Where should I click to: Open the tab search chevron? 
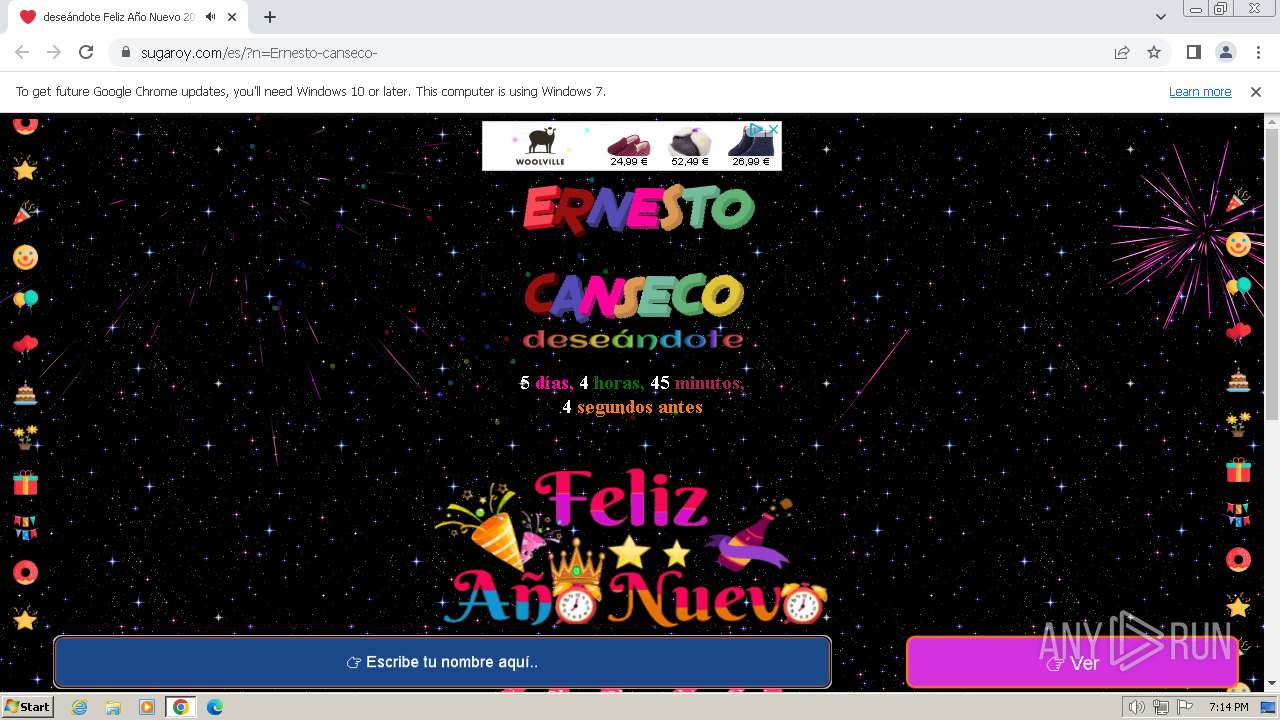coord(1161,17)
